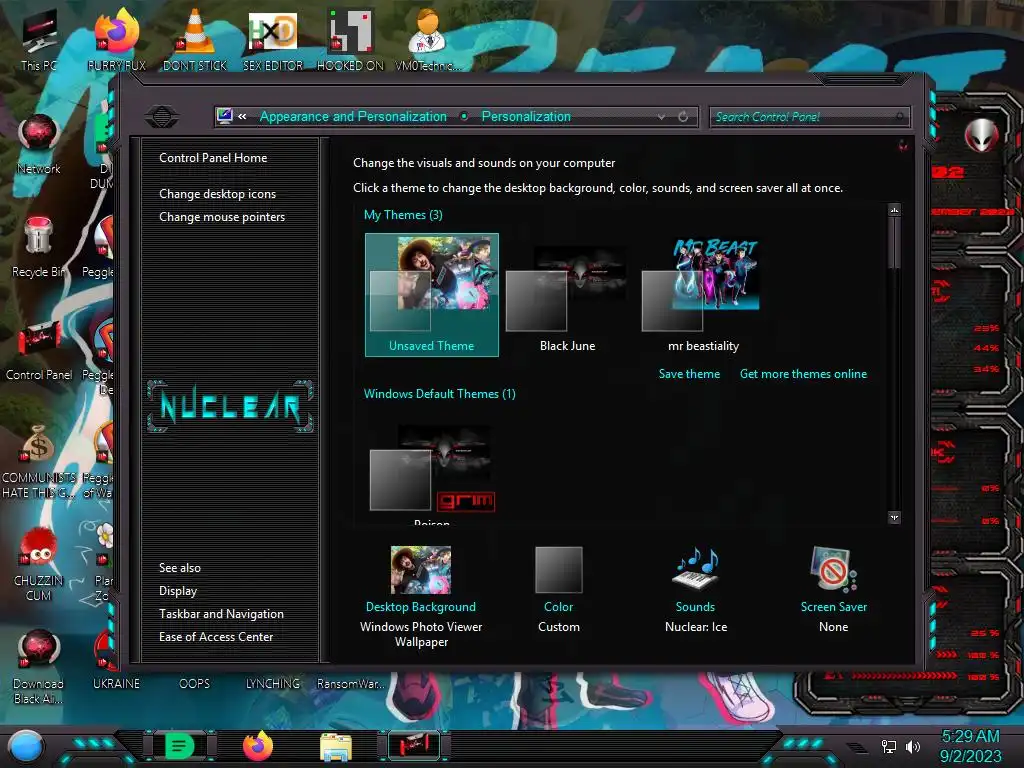Click the breadcrumb double-chevron expander
1024x768 pixels.
click(242, 116)
